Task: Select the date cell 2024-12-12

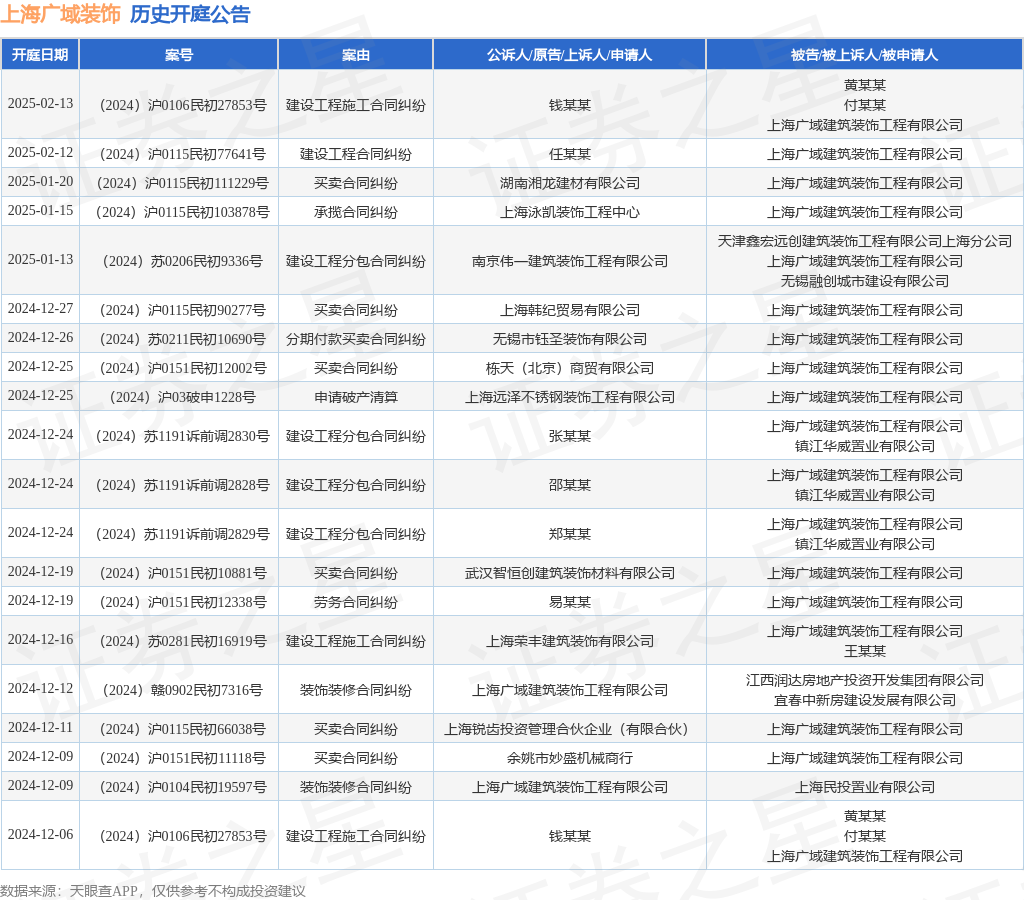Action: pyautogui.click(x=40, y=689)
